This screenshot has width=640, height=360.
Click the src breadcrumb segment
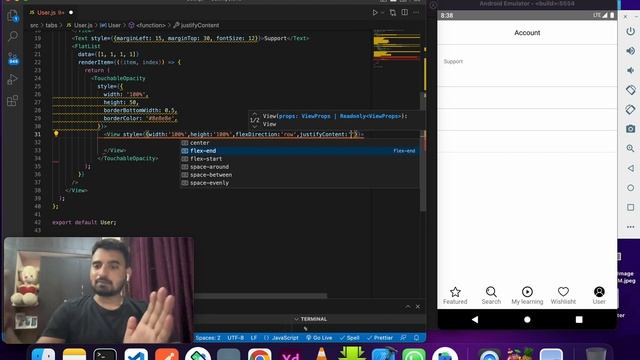coord(34,25)
